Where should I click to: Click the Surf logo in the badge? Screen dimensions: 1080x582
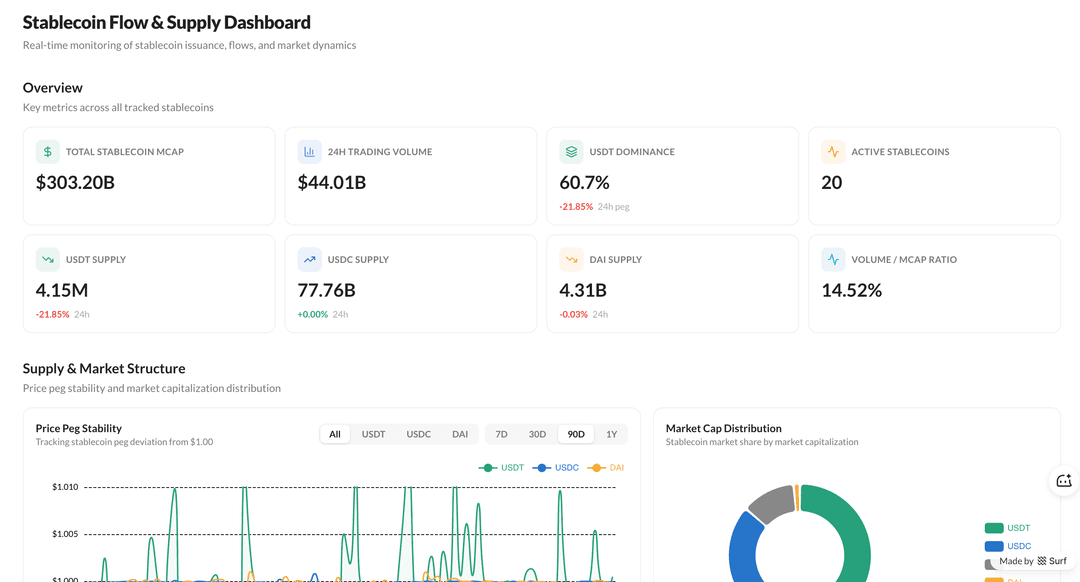1041,562
